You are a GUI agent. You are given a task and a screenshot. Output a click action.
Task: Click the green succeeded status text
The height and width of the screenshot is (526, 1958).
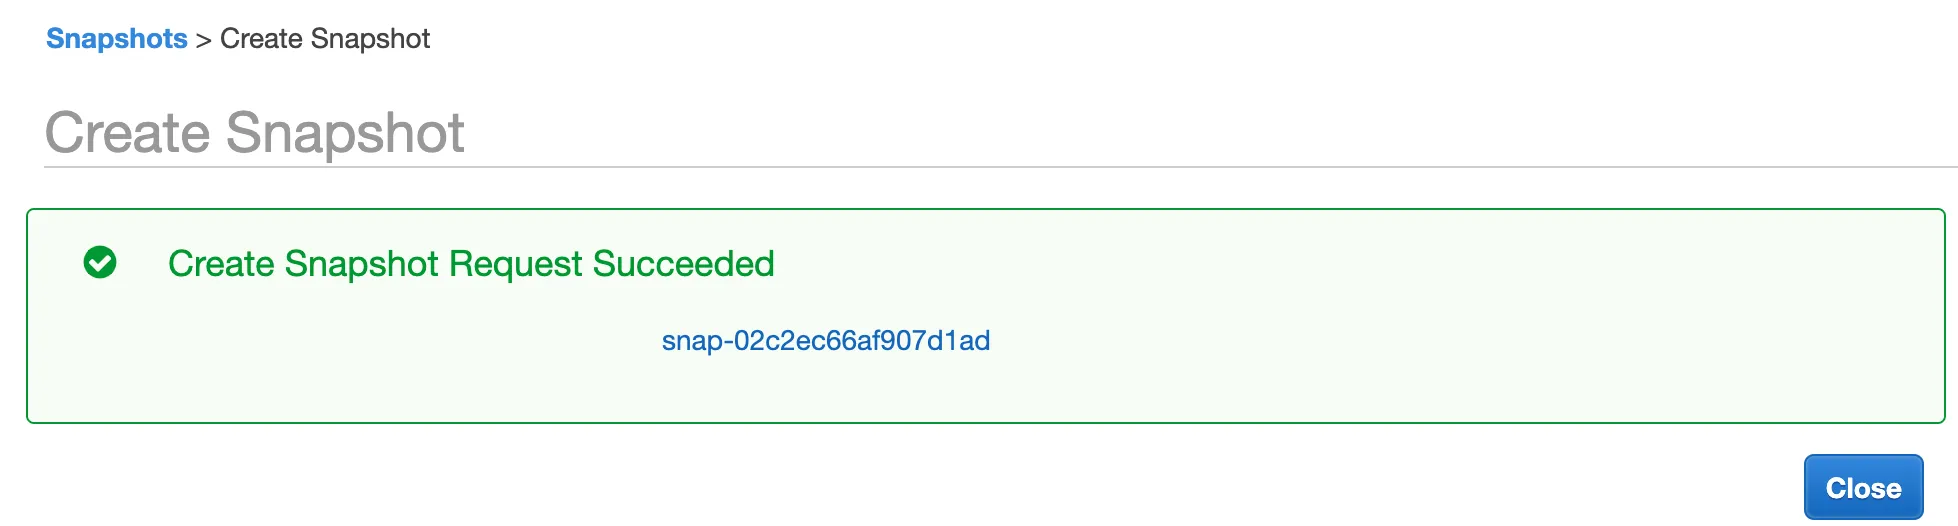471,264
